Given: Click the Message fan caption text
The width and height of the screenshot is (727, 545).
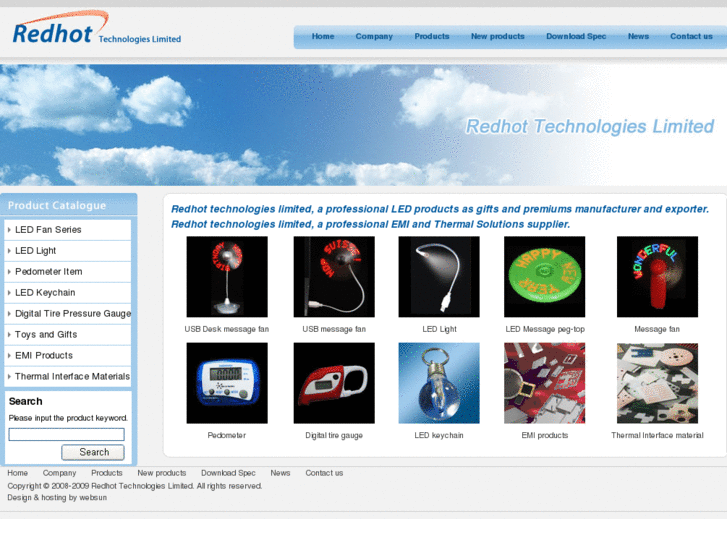Looking at the screenshot, I should click(x=657, y=329).
